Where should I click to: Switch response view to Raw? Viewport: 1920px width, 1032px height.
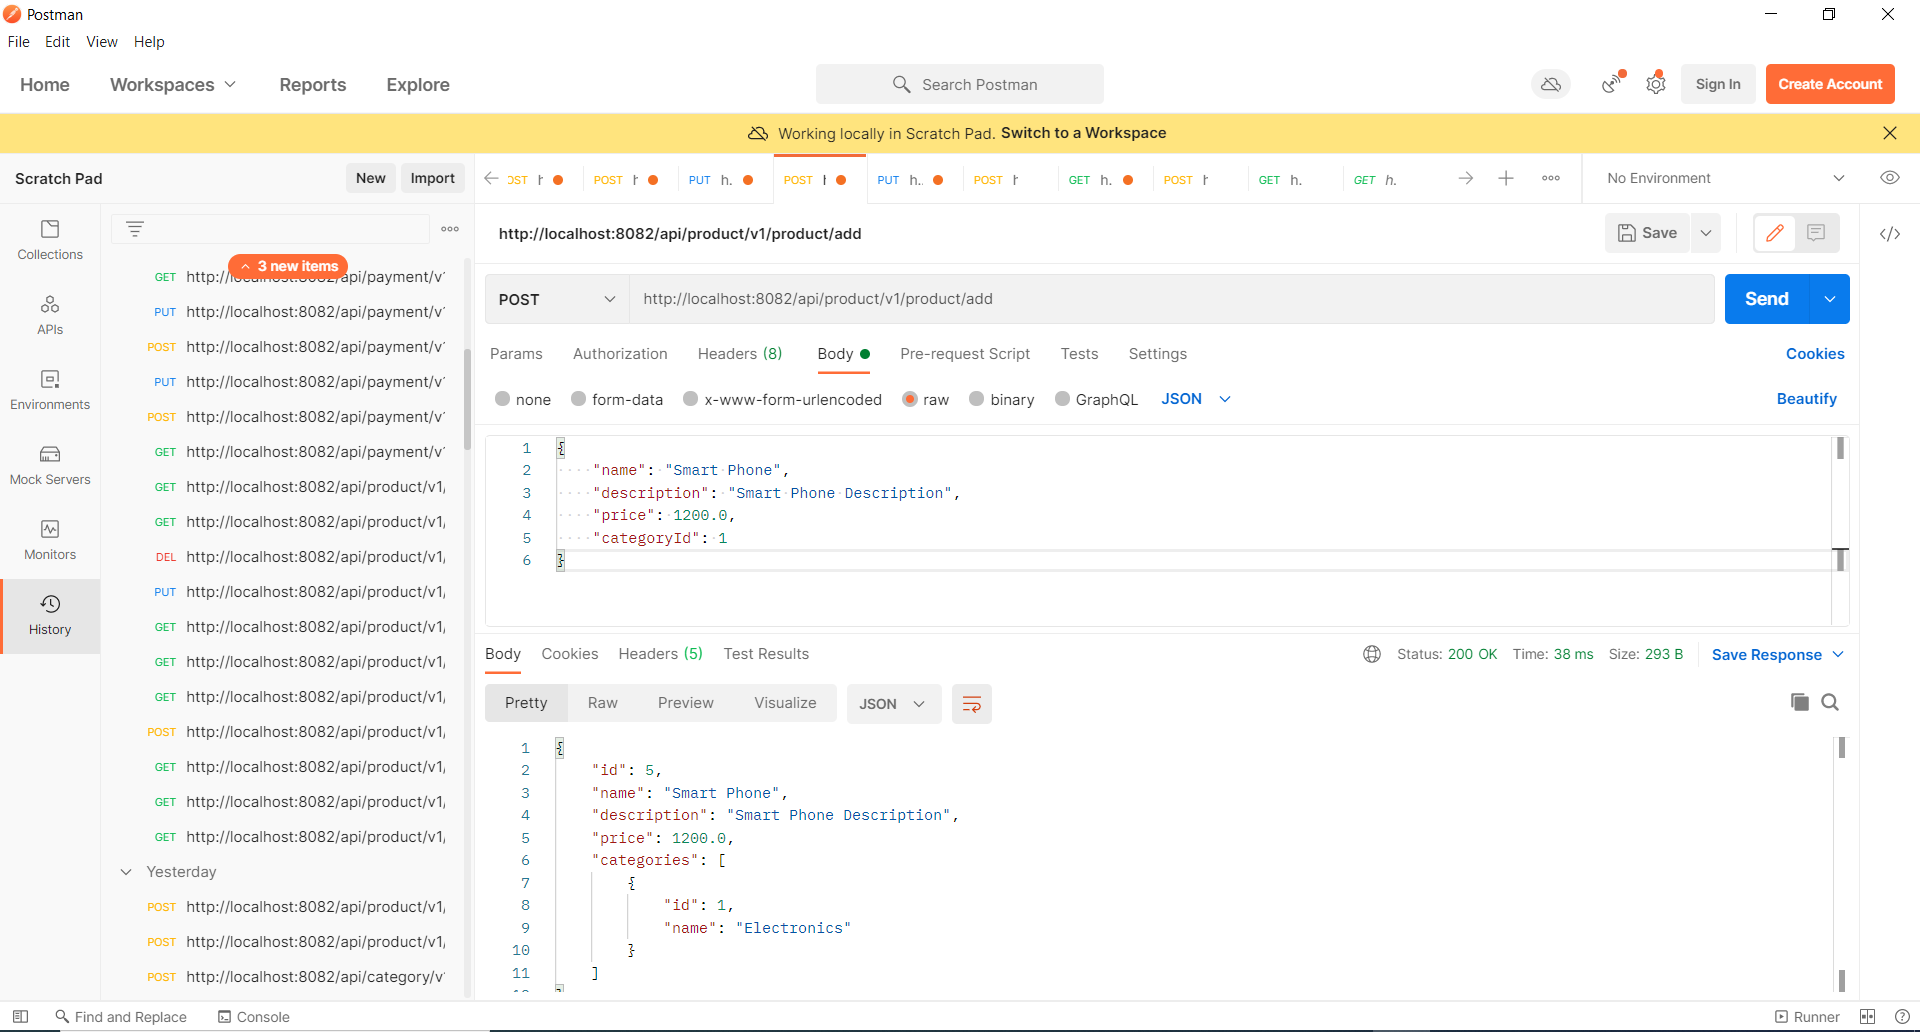[602, 703]
